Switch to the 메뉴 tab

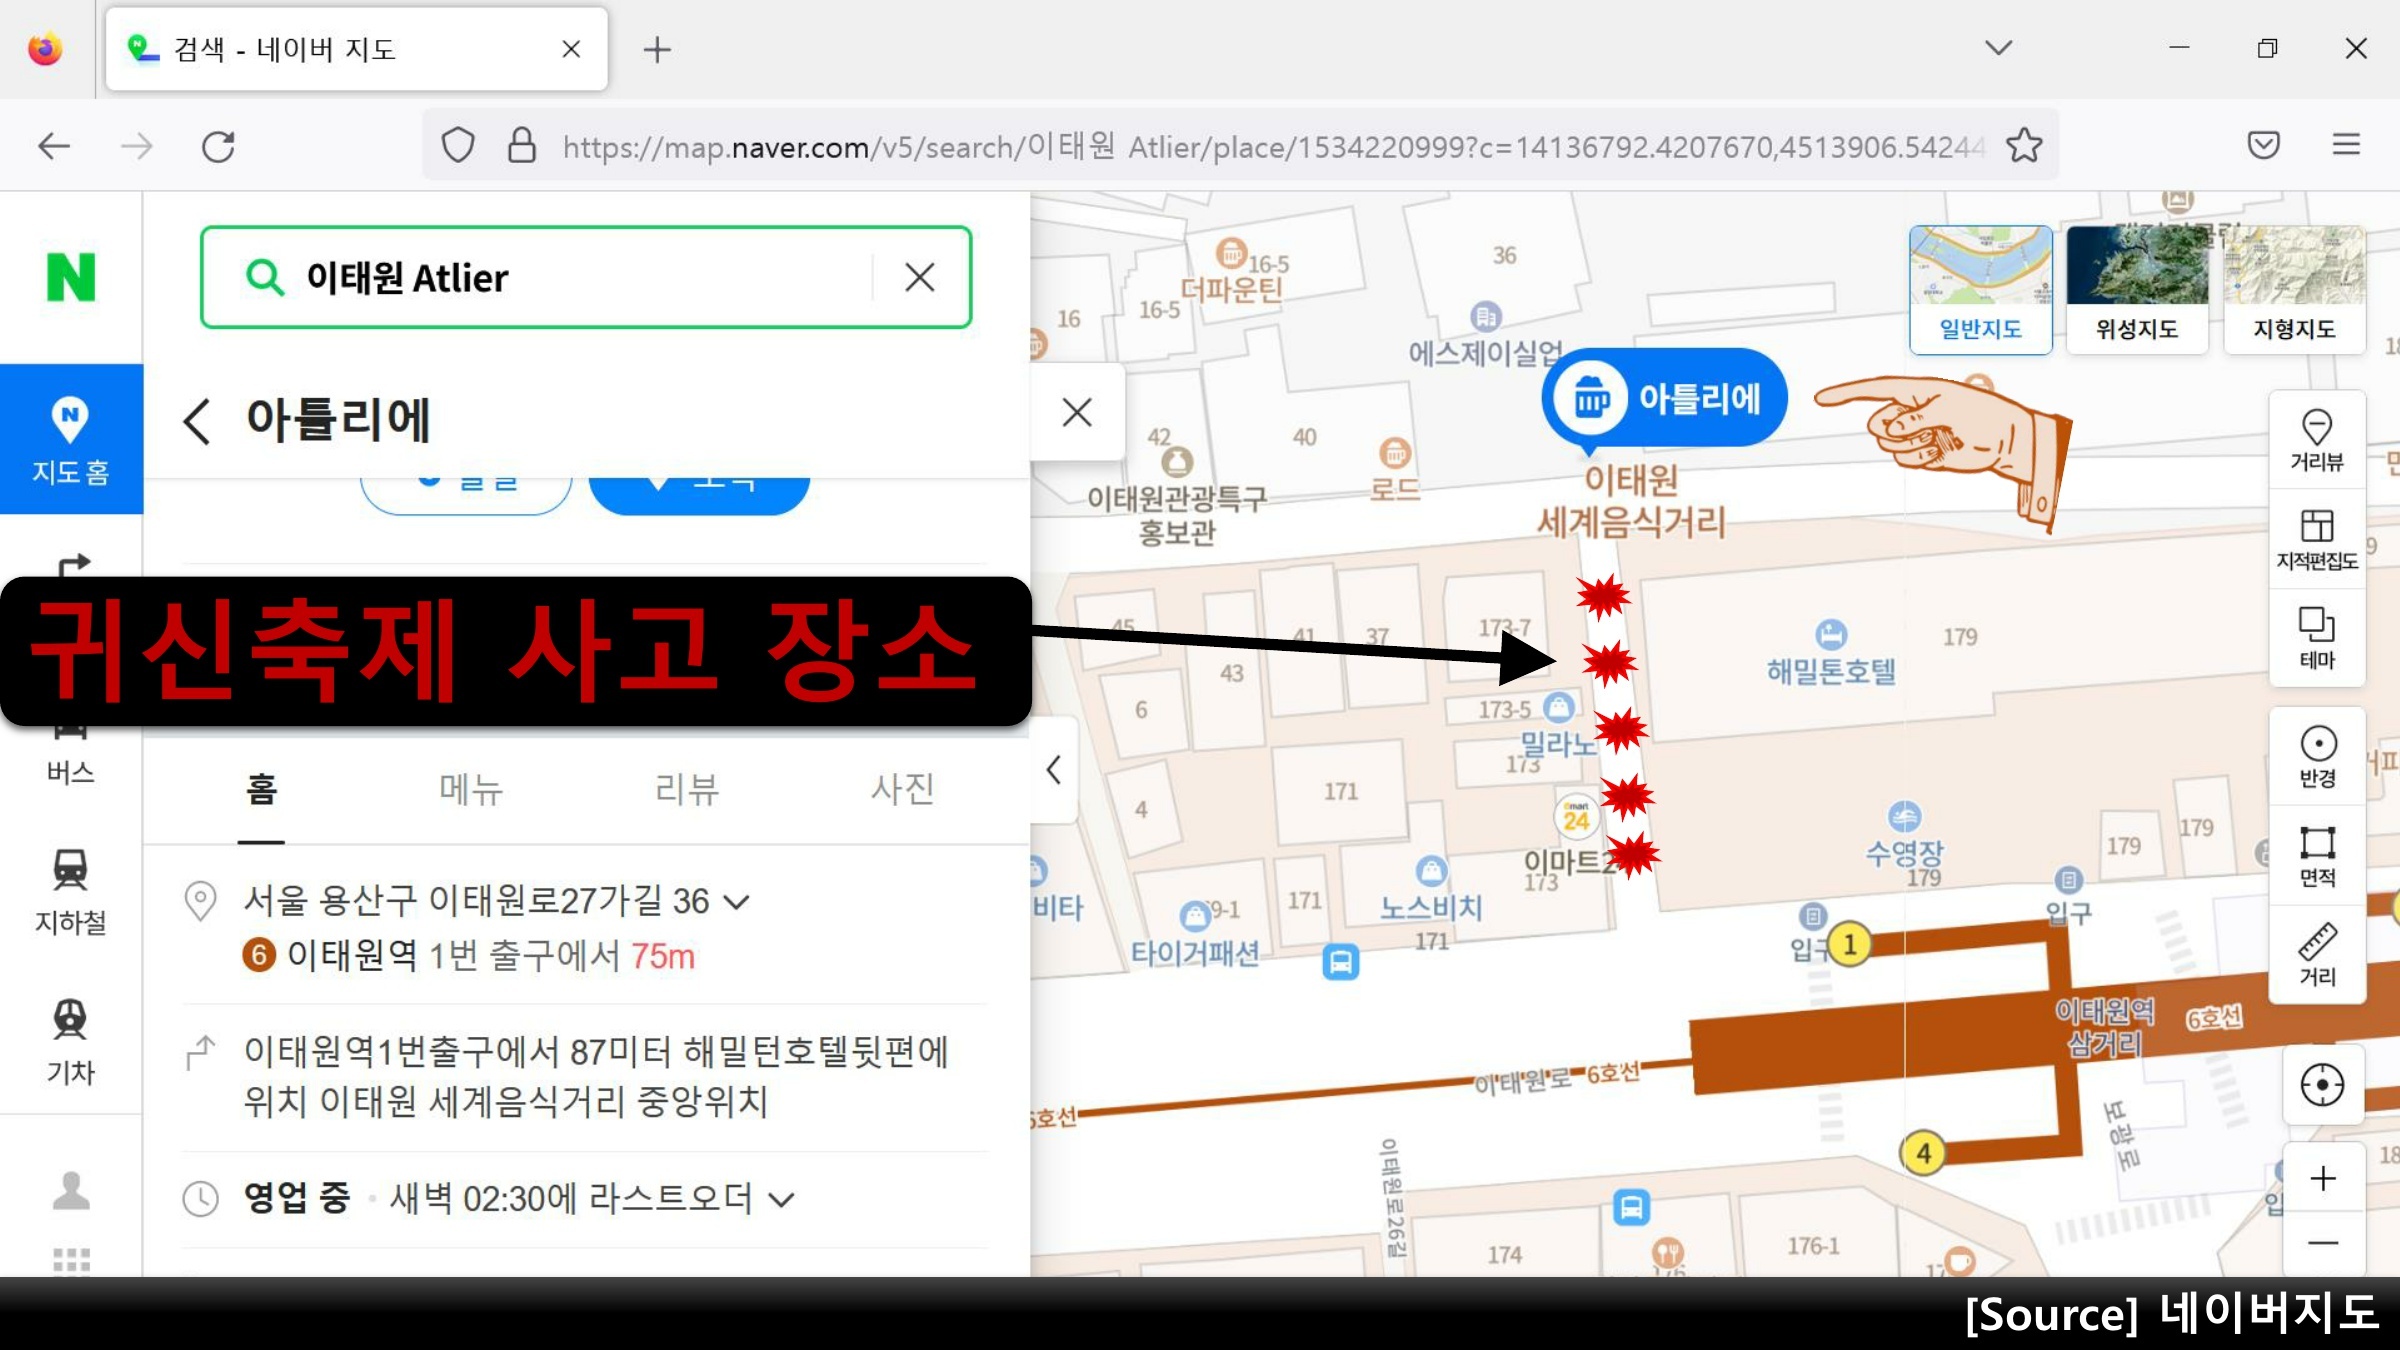pos(471,789)
